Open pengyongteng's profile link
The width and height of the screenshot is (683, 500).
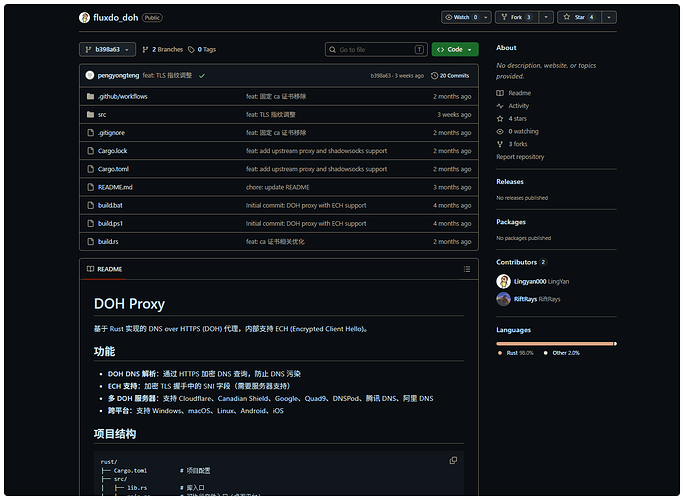(x=118, y=76)
